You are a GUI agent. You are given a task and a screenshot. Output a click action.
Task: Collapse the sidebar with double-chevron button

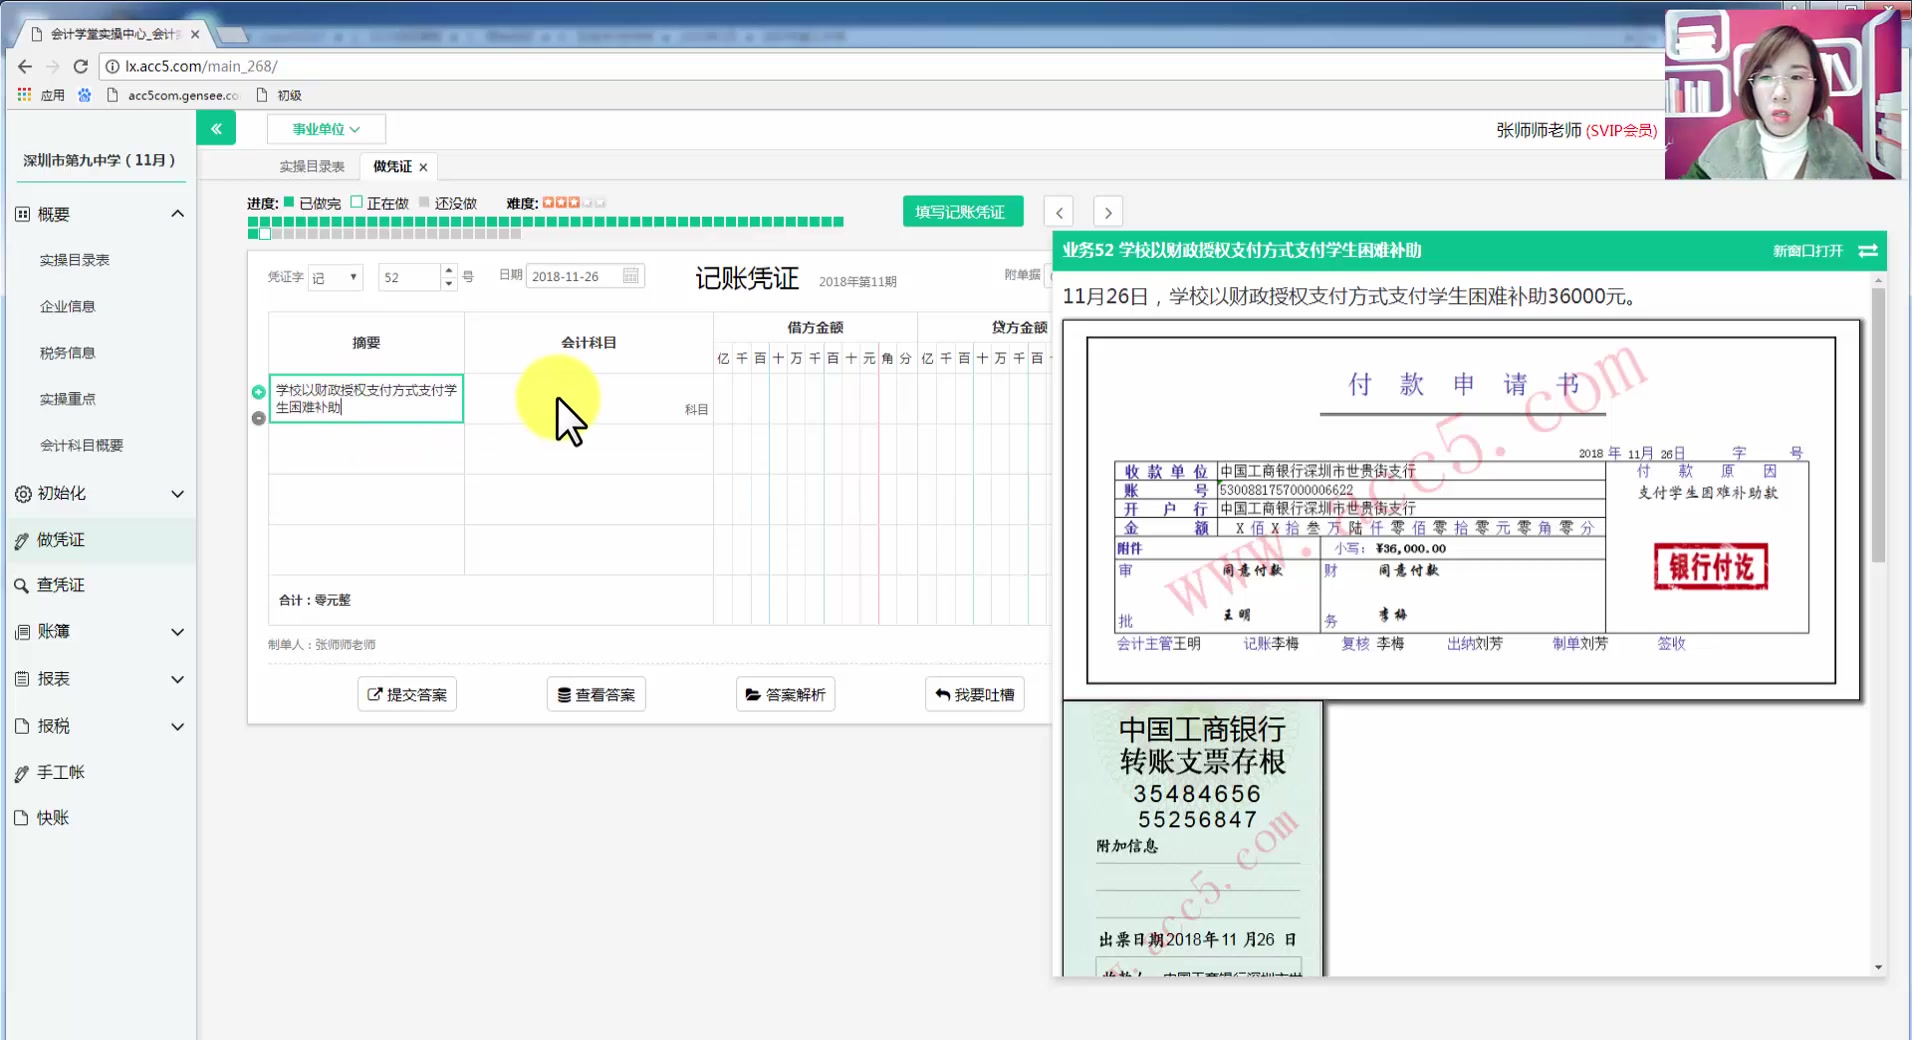216,128
